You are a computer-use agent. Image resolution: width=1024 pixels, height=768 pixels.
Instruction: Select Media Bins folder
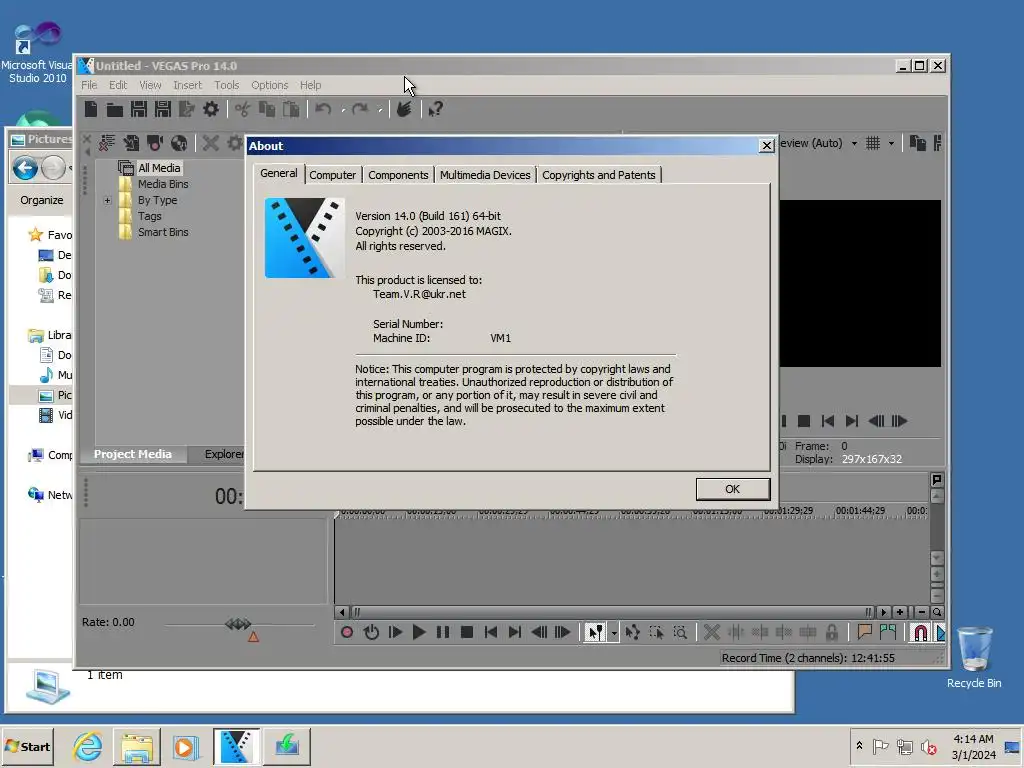[x=163, y=184]
